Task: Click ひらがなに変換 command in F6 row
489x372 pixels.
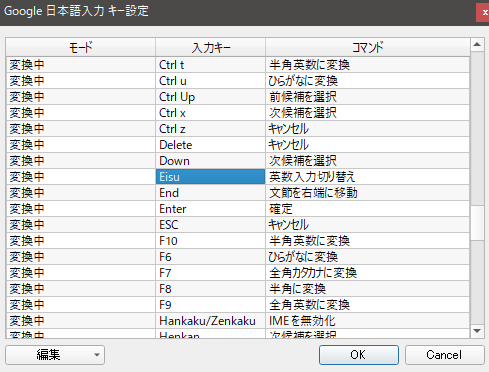Action: pyautogui.click(x=368, y=257)
